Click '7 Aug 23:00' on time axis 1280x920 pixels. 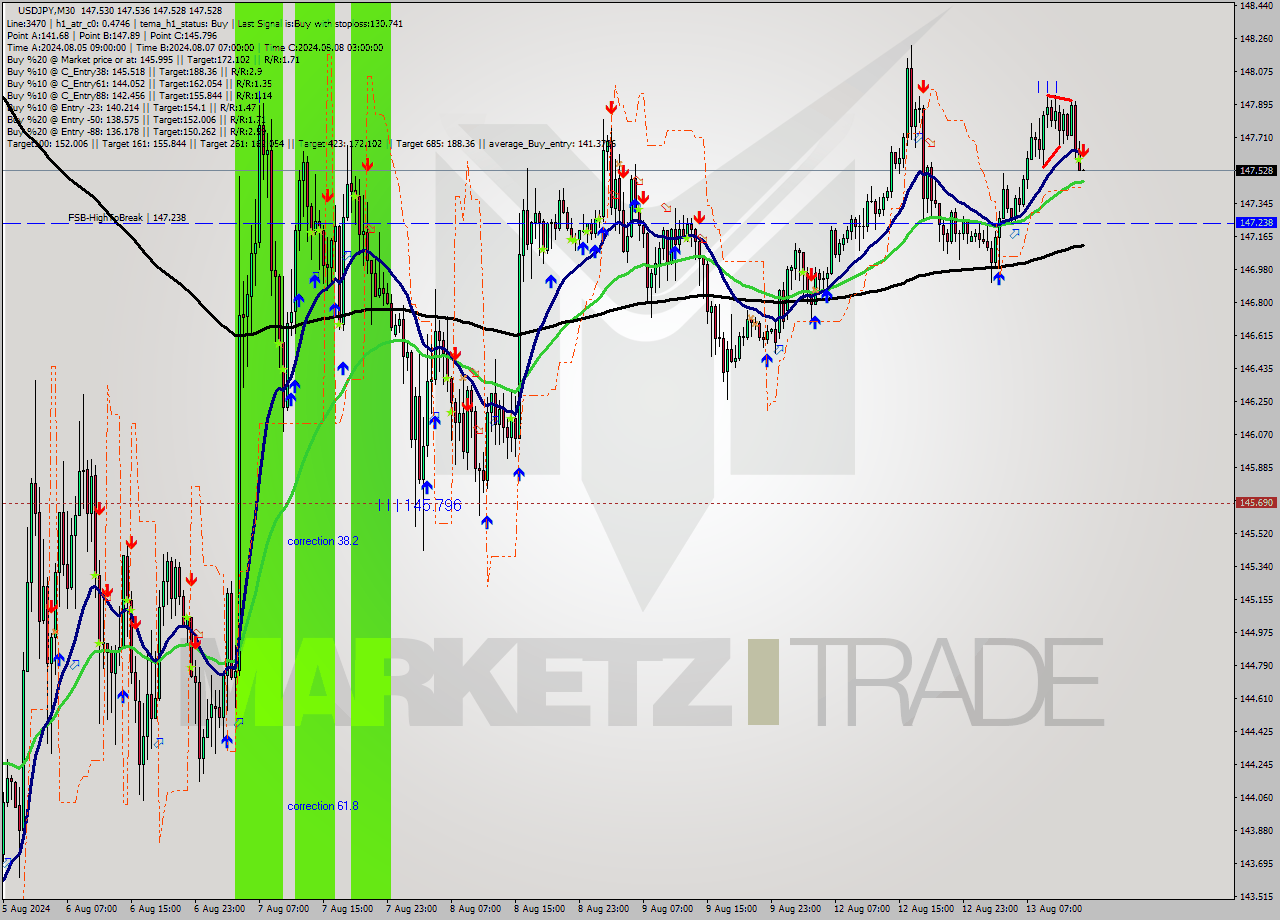(412, 909)
